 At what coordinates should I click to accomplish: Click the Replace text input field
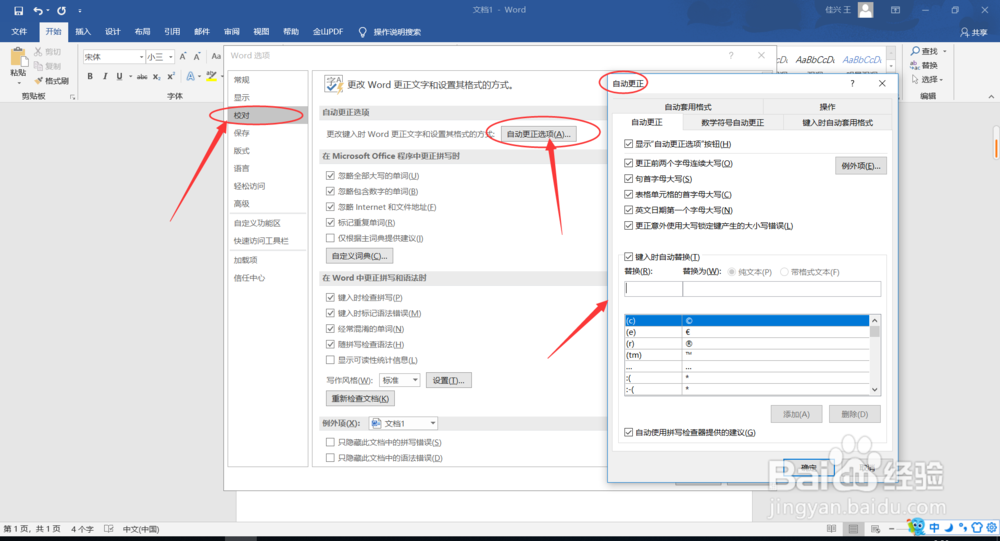(653, 288)
